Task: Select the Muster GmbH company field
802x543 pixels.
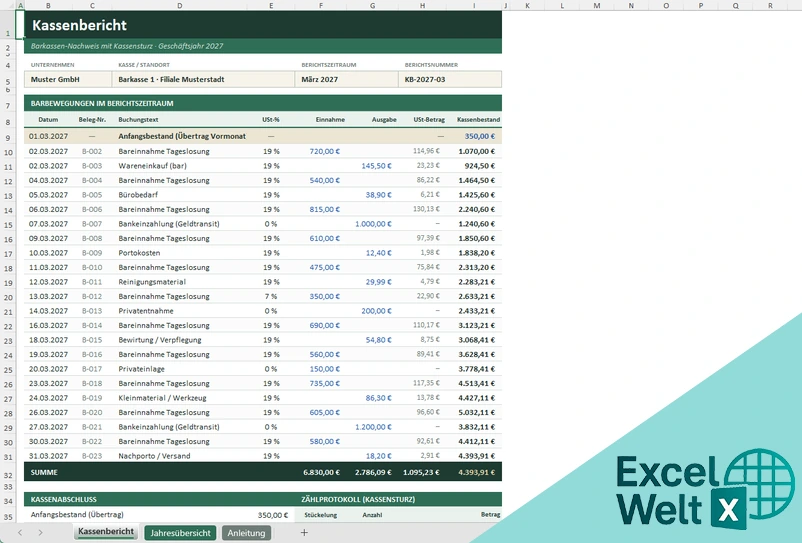Action: tap(68, 79)
